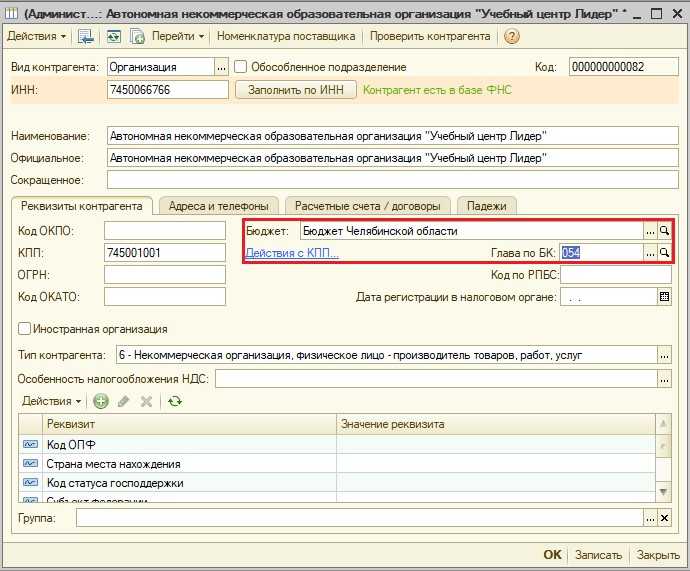Click Проверить контрагента button

[x=430, y=36]
